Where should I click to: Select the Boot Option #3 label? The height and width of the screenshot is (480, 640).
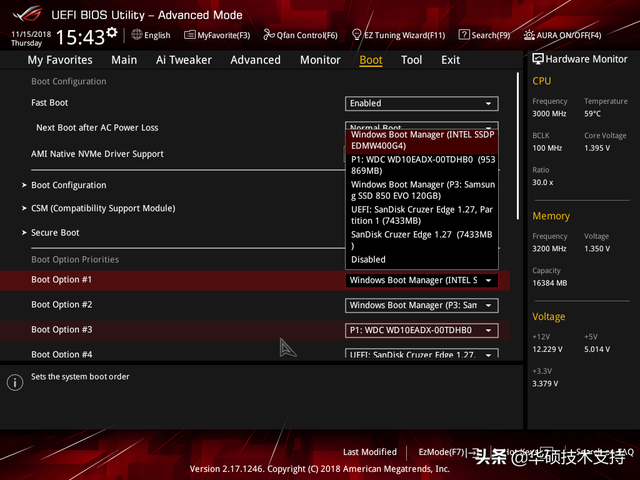point(62,329)
